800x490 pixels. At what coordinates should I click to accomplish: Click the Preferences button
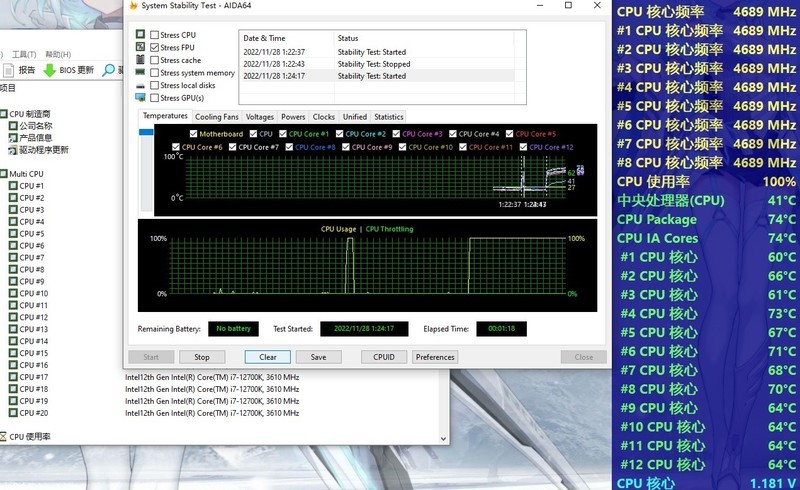click(435, 357)
